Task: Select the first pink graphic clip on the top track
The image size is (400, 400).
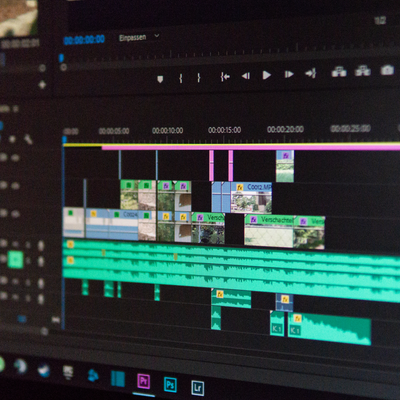Action: coord(211,166)
